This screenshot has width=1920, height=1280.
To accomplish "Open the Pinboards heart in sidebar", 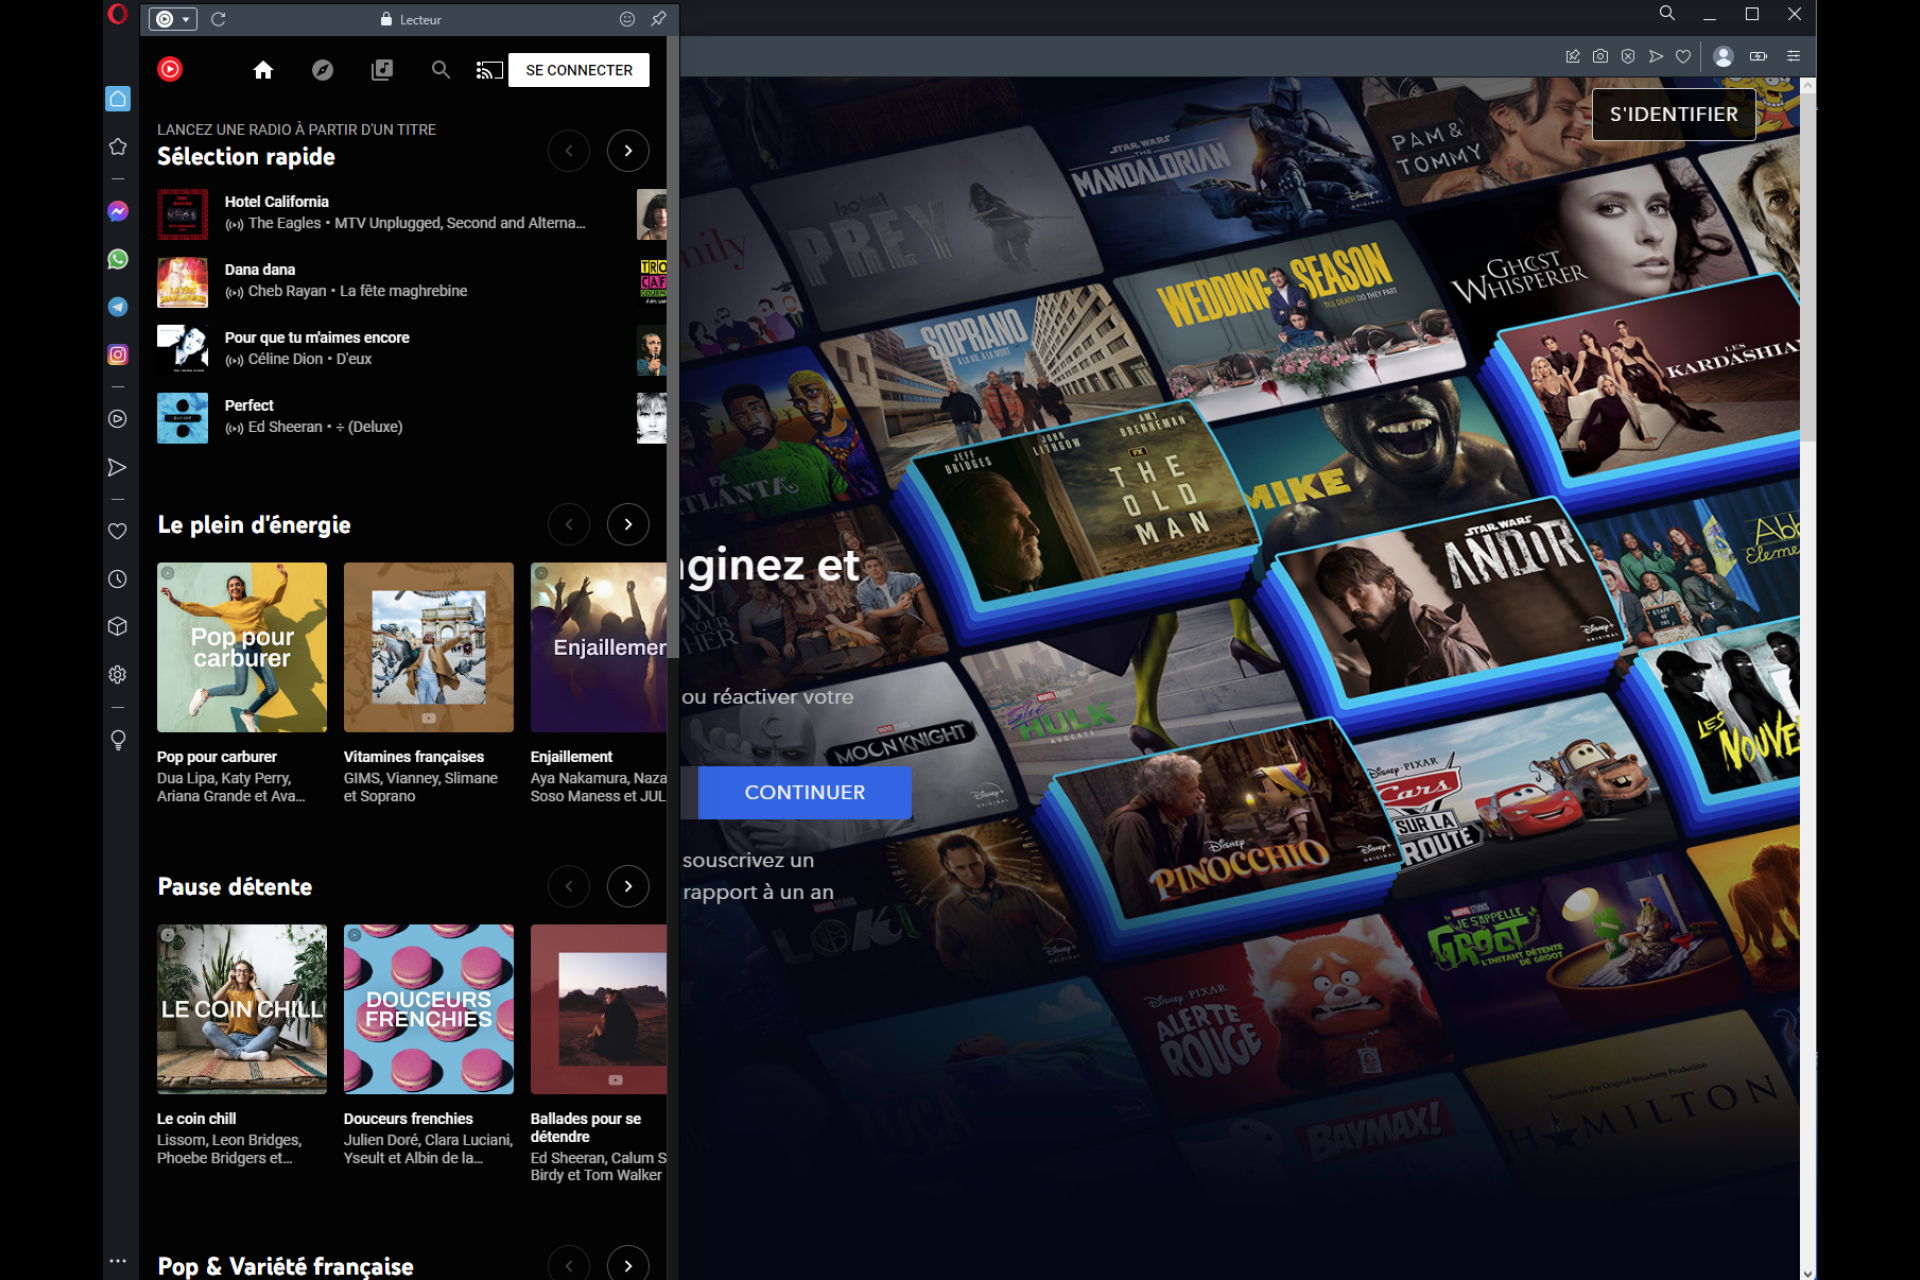I will 117,531.
